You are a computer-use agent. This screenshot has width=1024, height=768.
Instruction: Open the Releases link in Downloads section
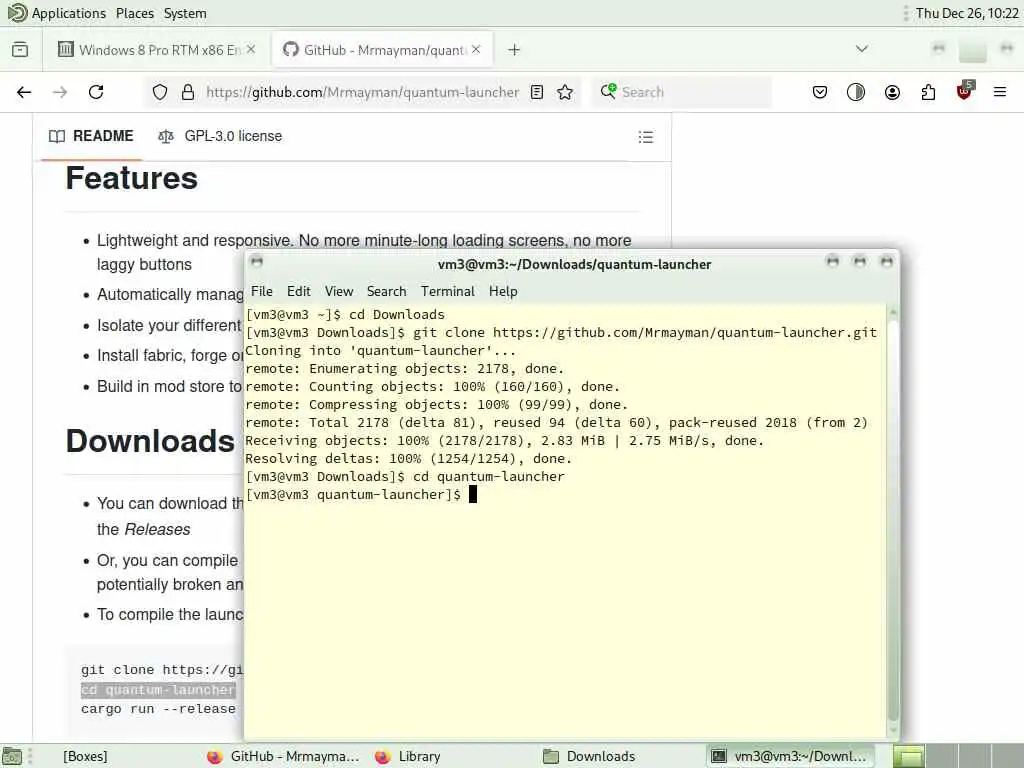157,529
